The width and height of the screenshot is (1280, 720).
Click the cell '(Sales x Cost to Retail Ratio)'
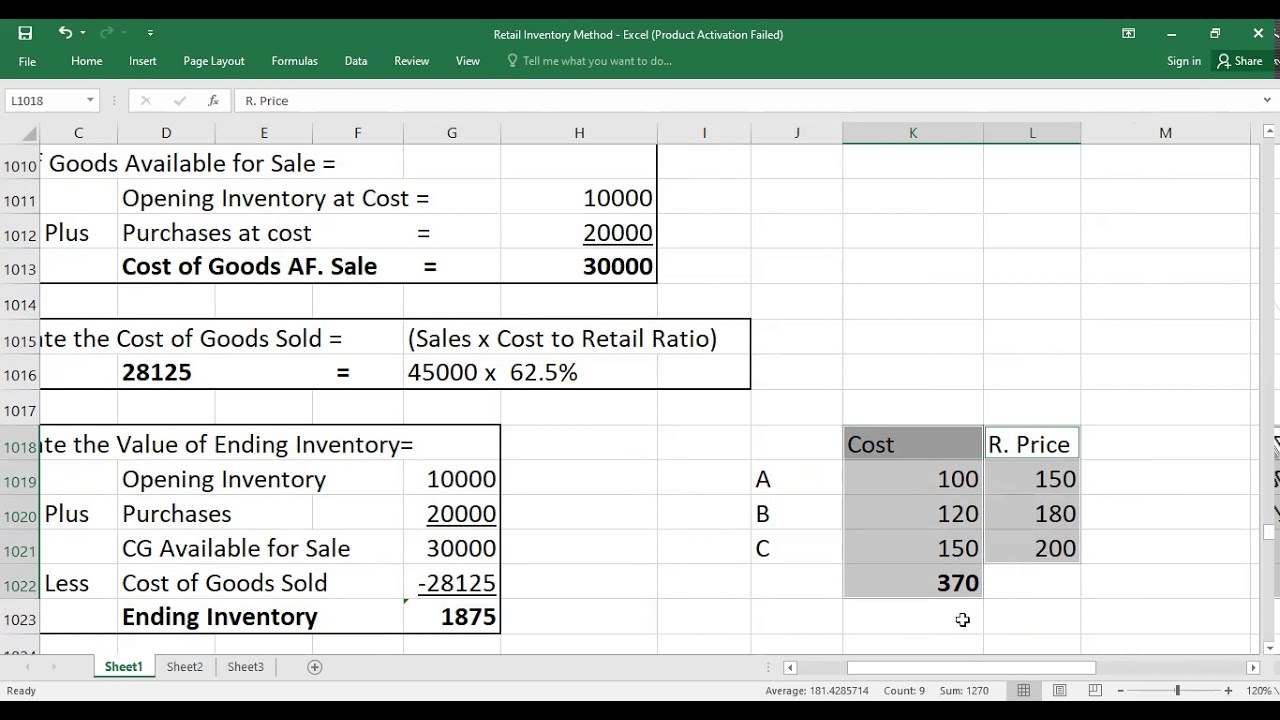click(562, 339)
